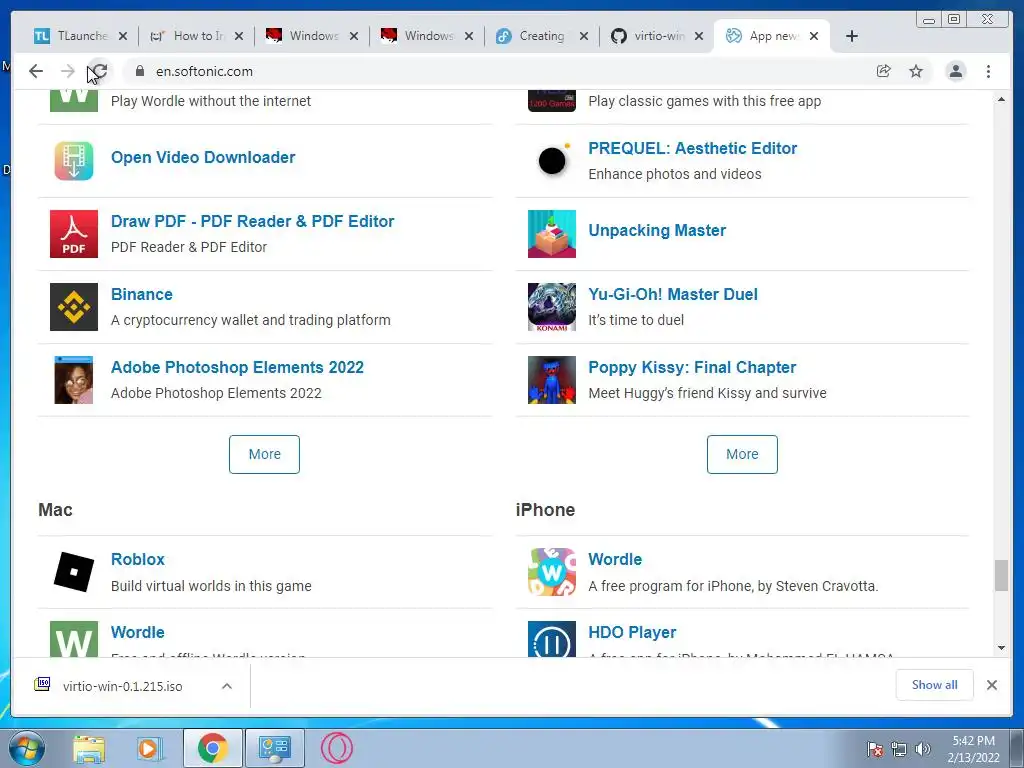Reload the Softonic page
1024x768 pixels.
pyautogui.click(x=99, y=71)
